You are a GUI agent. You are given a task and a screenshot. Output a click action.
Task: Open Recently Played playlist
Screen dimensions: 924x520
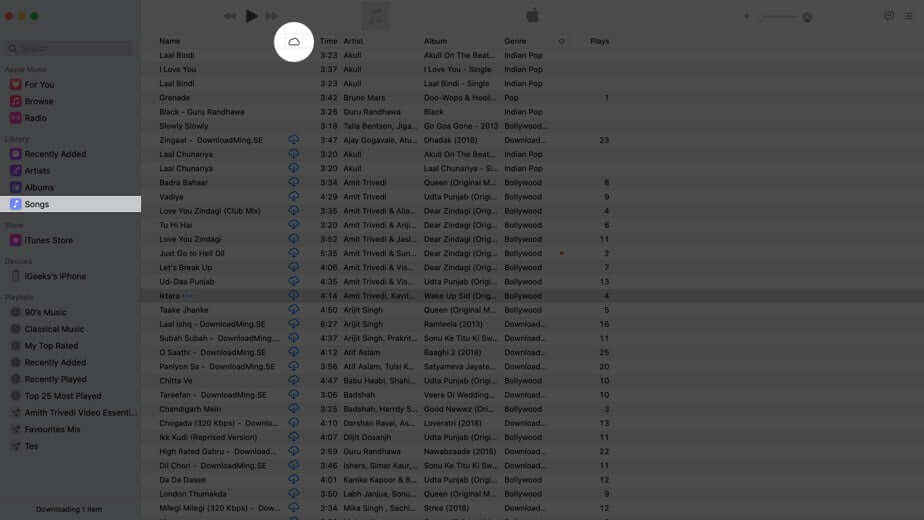(55, 380)
